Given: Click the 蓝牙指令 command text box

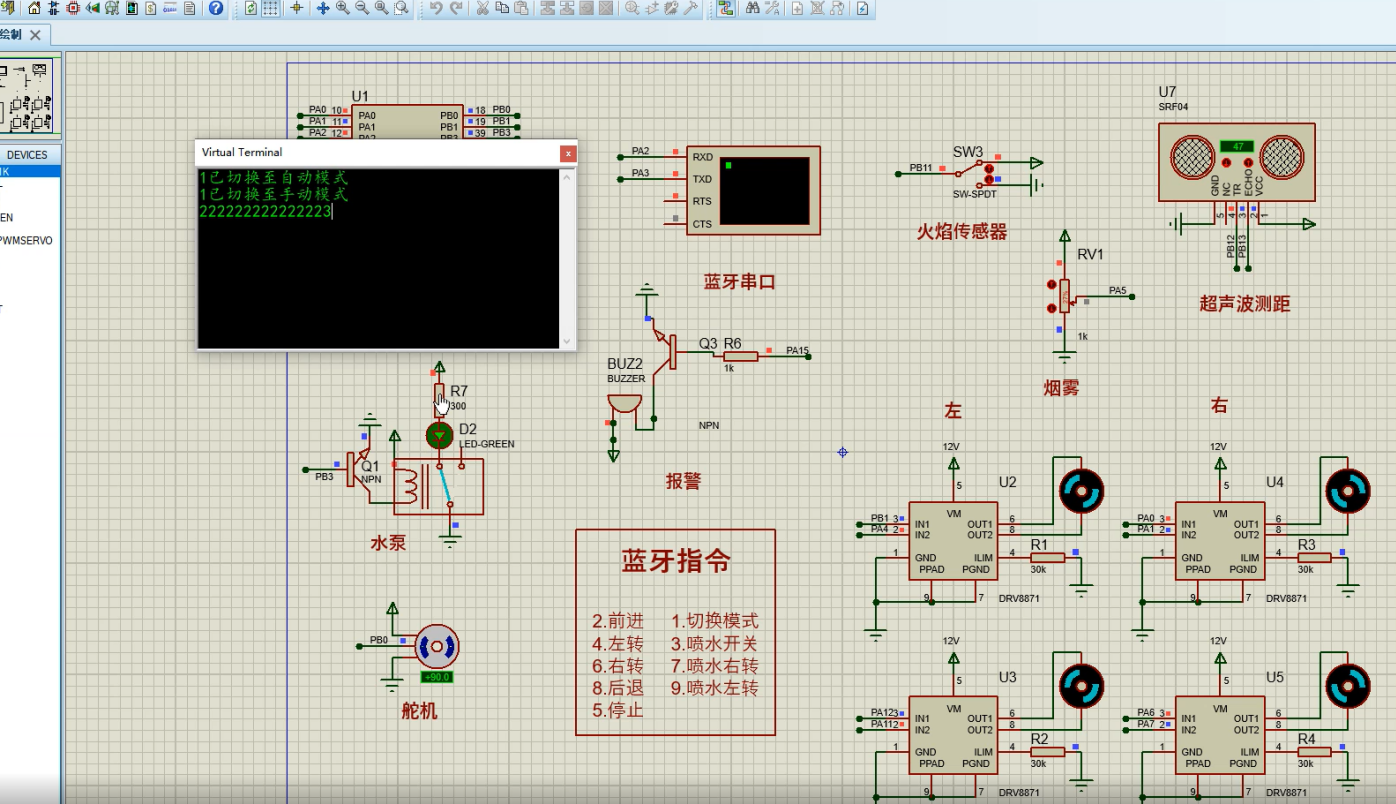Looking at the screenshot, I should [x=676, y=633].
